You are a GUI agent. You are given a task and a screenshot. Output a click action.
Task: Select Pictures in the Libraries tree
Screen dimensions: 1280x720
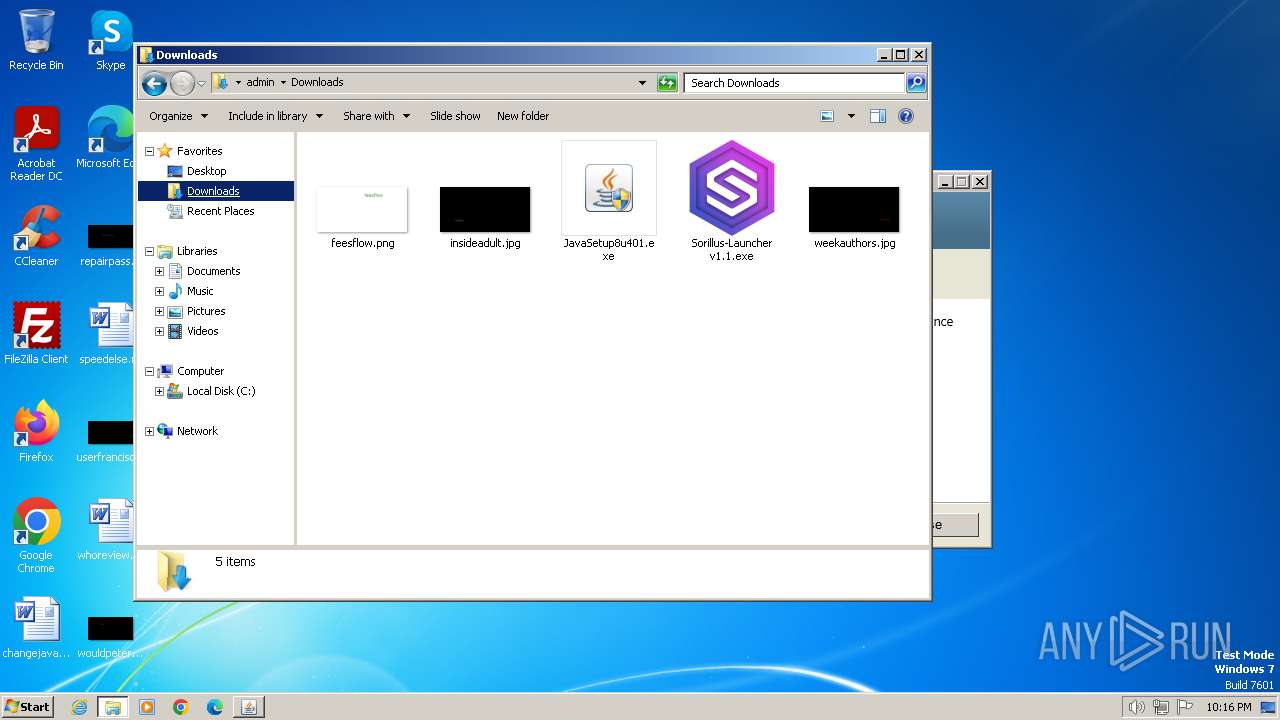tap(206, 311)
